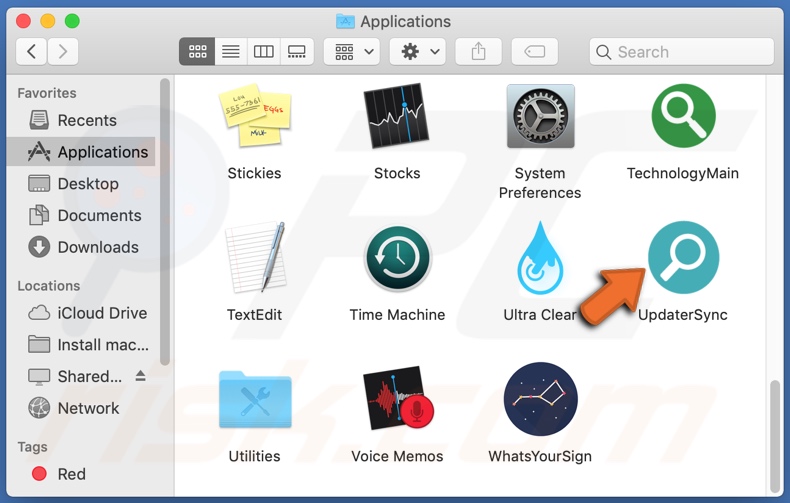The height and width of the screenshot is (503, 790).
Task: Switch to icon view
Action: [x=197, y=51]
